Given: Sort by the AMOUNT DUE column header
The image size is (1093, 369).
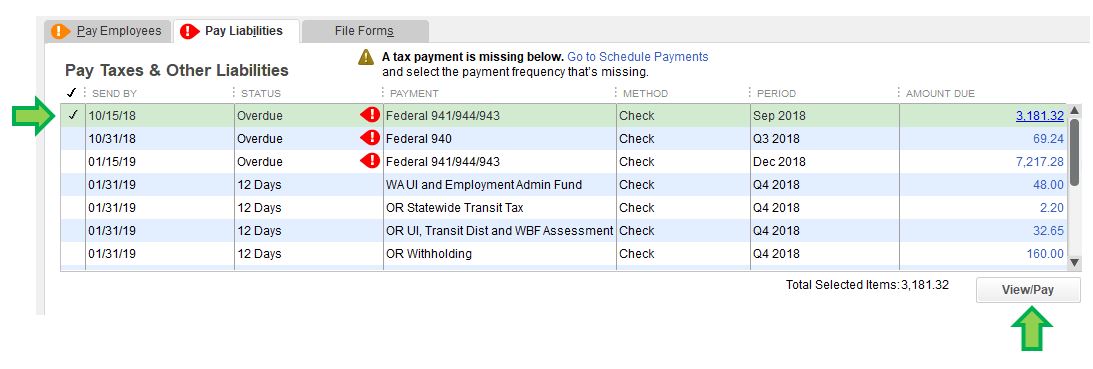Looking at the screenshot, I should [940, 93].
